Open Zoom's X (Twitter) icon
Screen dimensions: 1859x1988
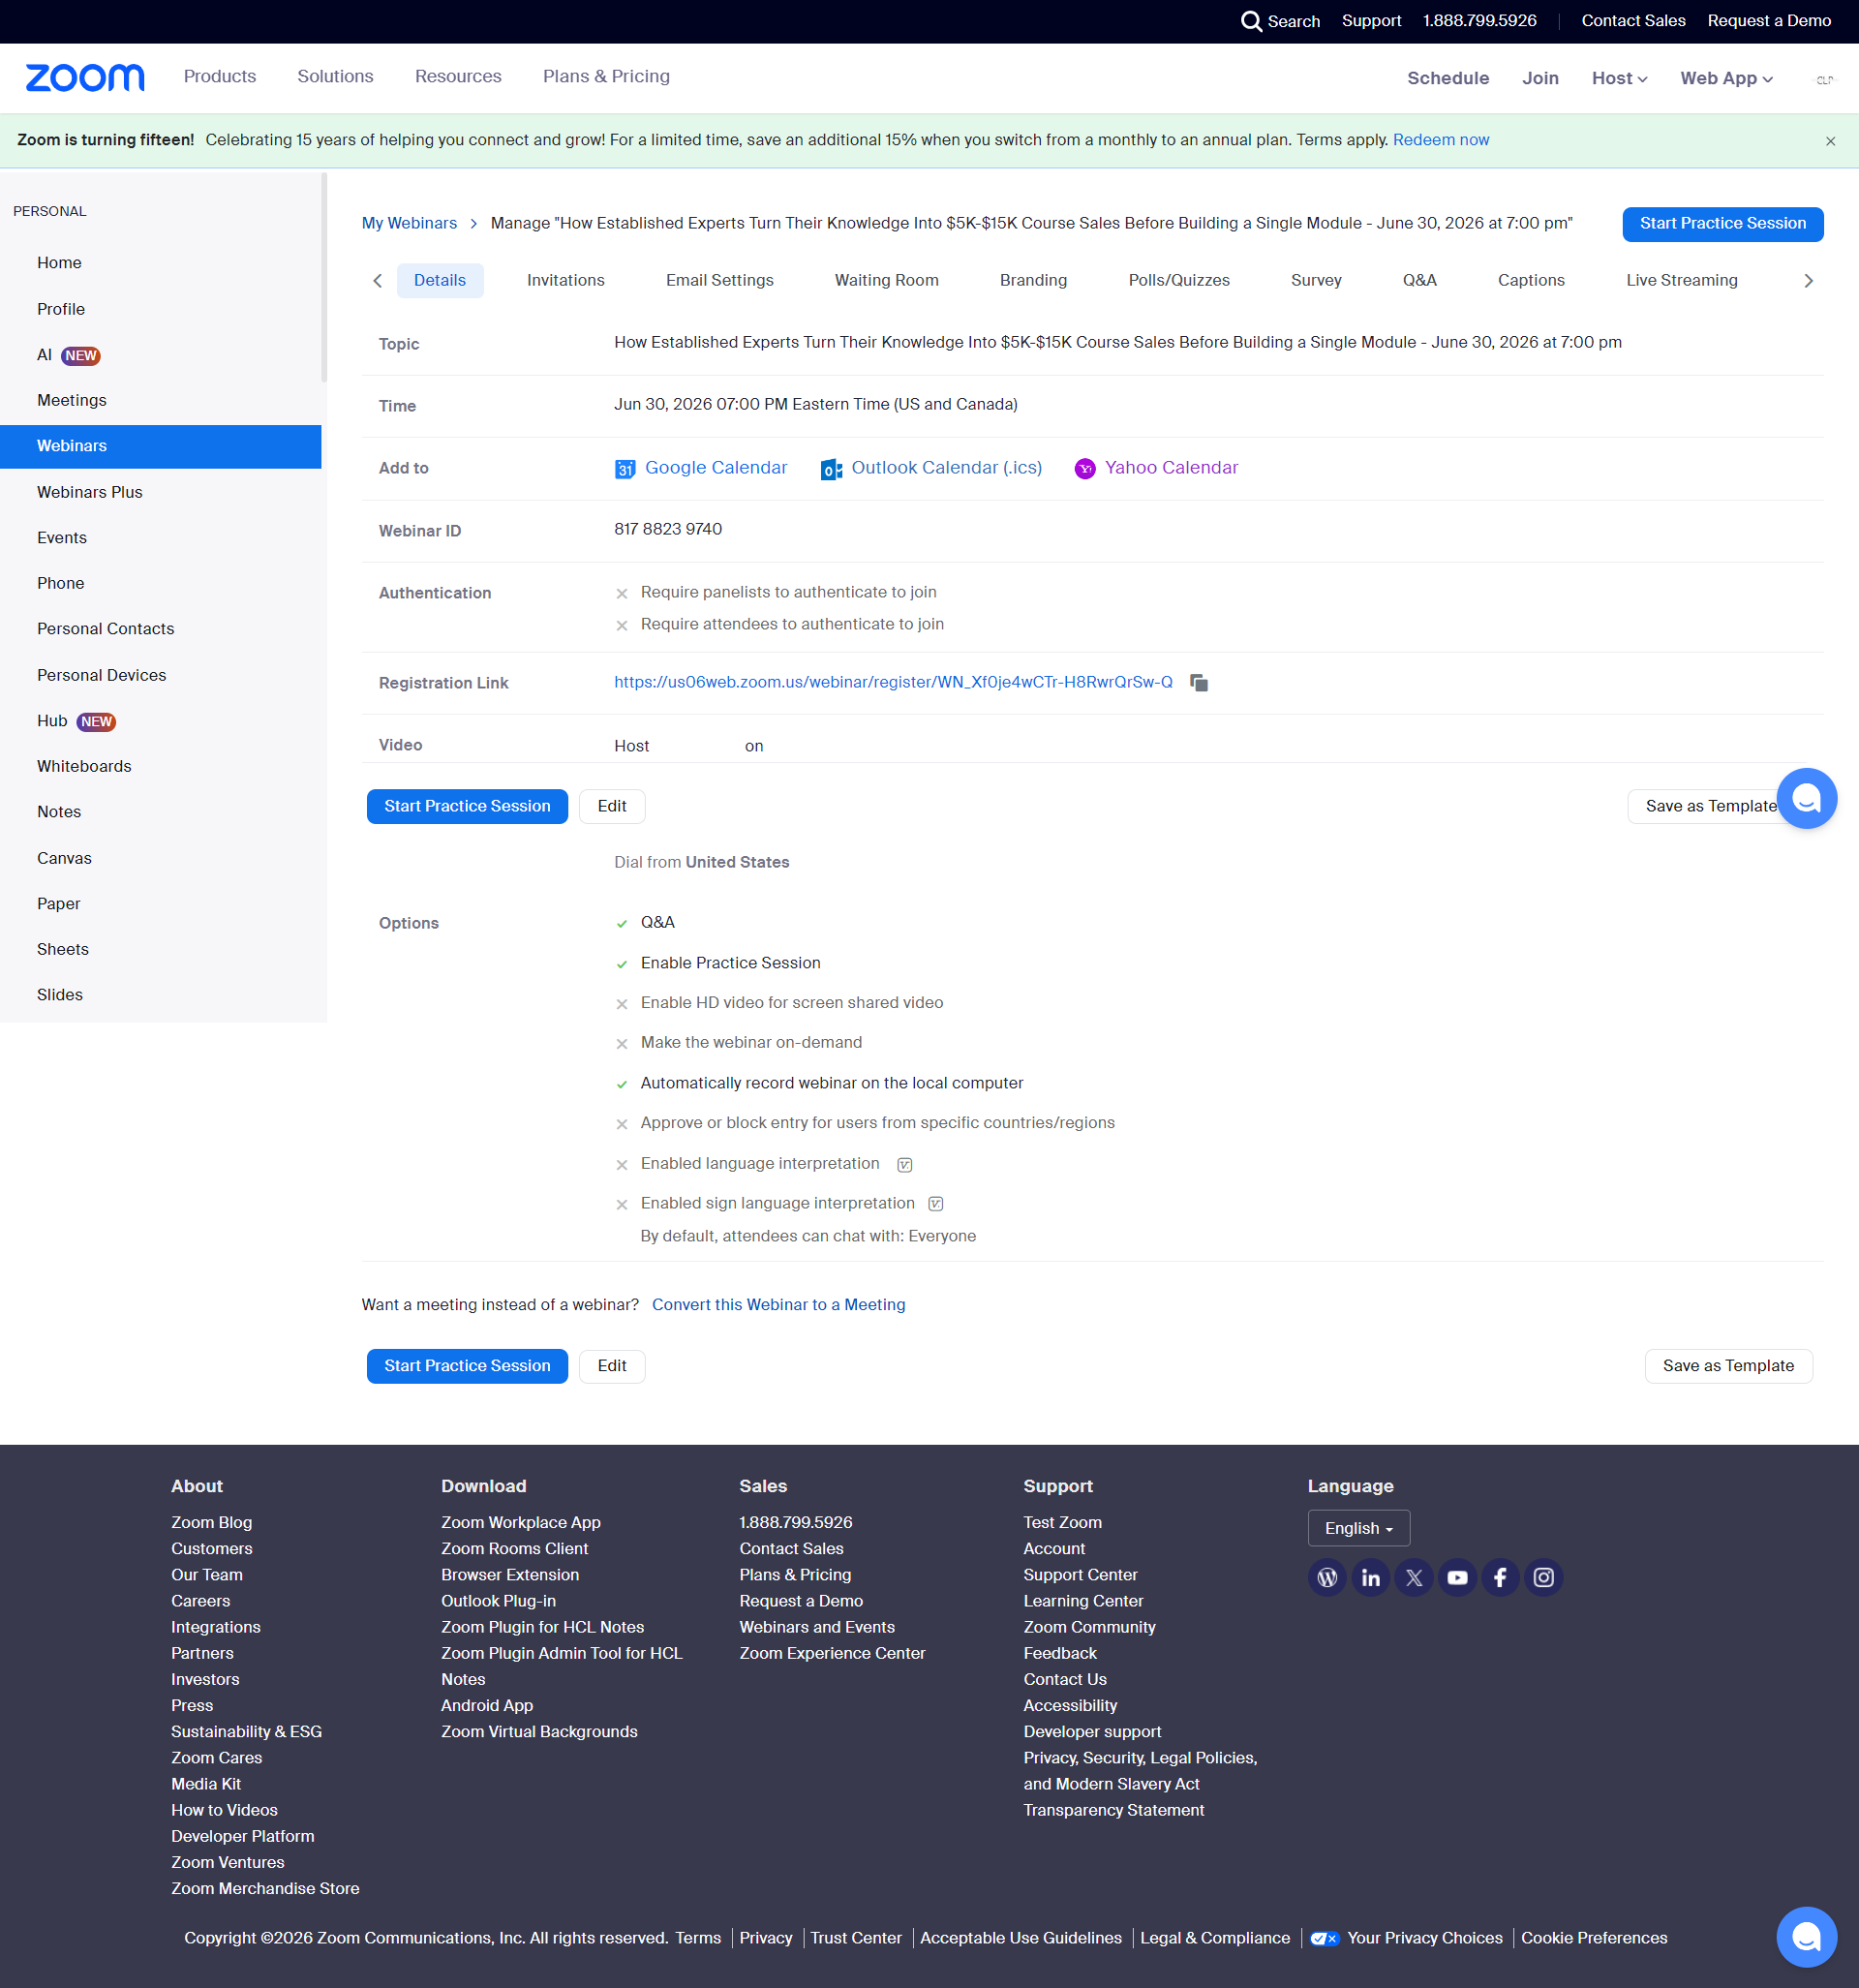click(1414, 1577)
